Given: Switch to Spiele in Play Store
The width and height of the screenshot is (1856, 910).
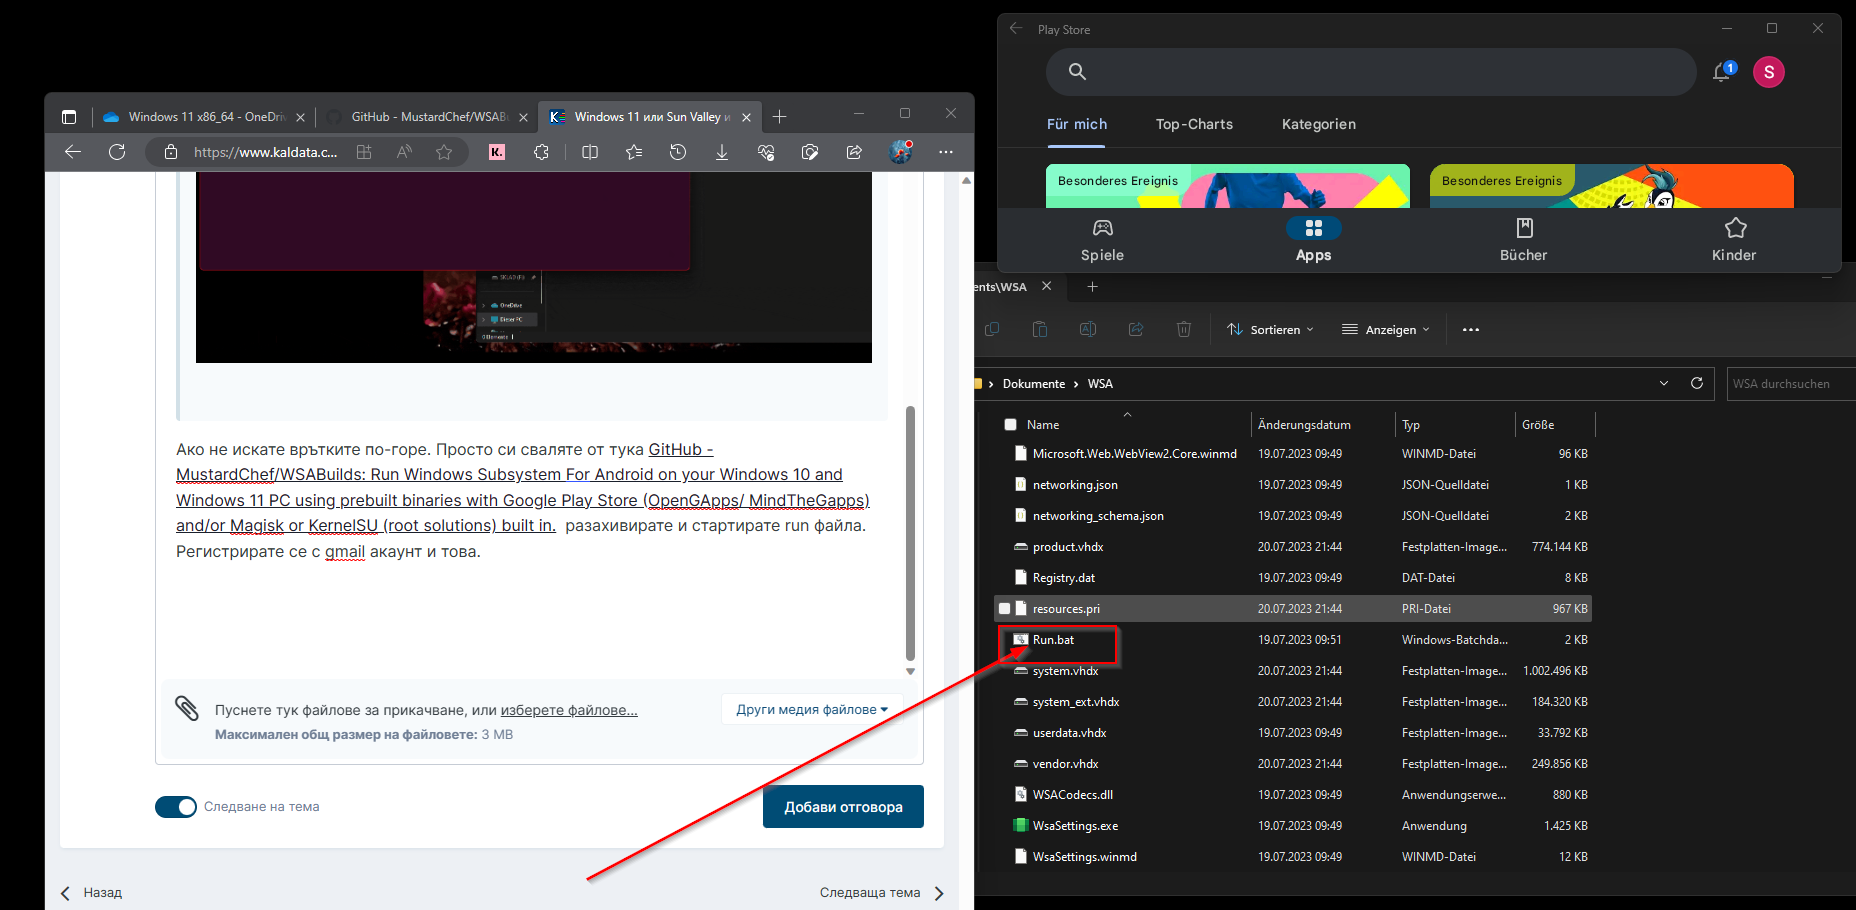Looking at the screenshot, I should [x=1102, y=241].
